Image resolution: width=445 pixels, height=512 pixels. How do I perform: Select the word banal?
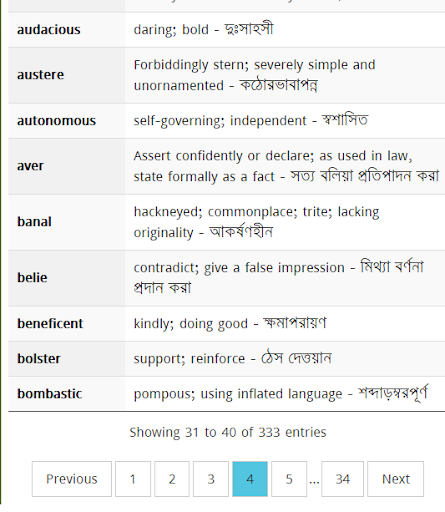34,222
